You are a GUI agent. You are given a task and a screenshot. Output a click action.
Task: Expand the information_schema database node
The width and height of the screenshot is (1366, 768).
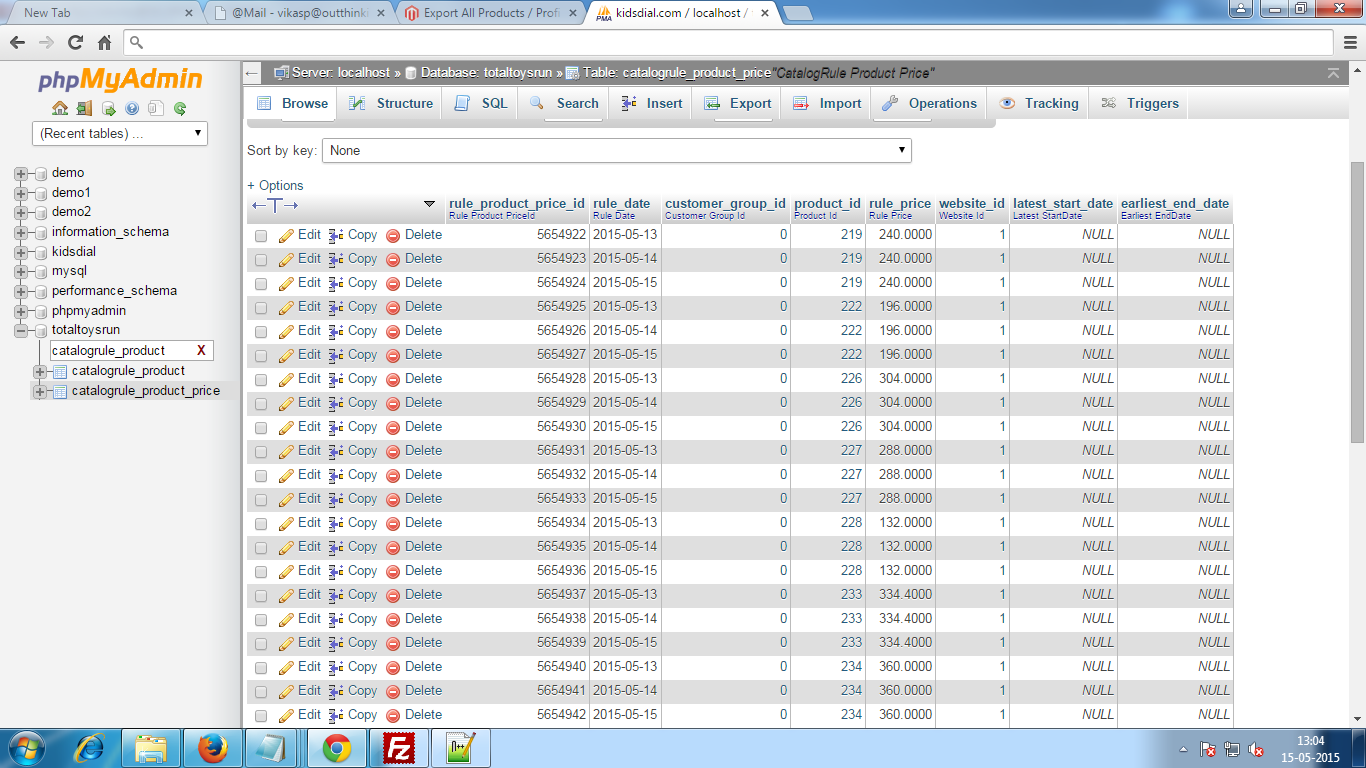(21, 232)
